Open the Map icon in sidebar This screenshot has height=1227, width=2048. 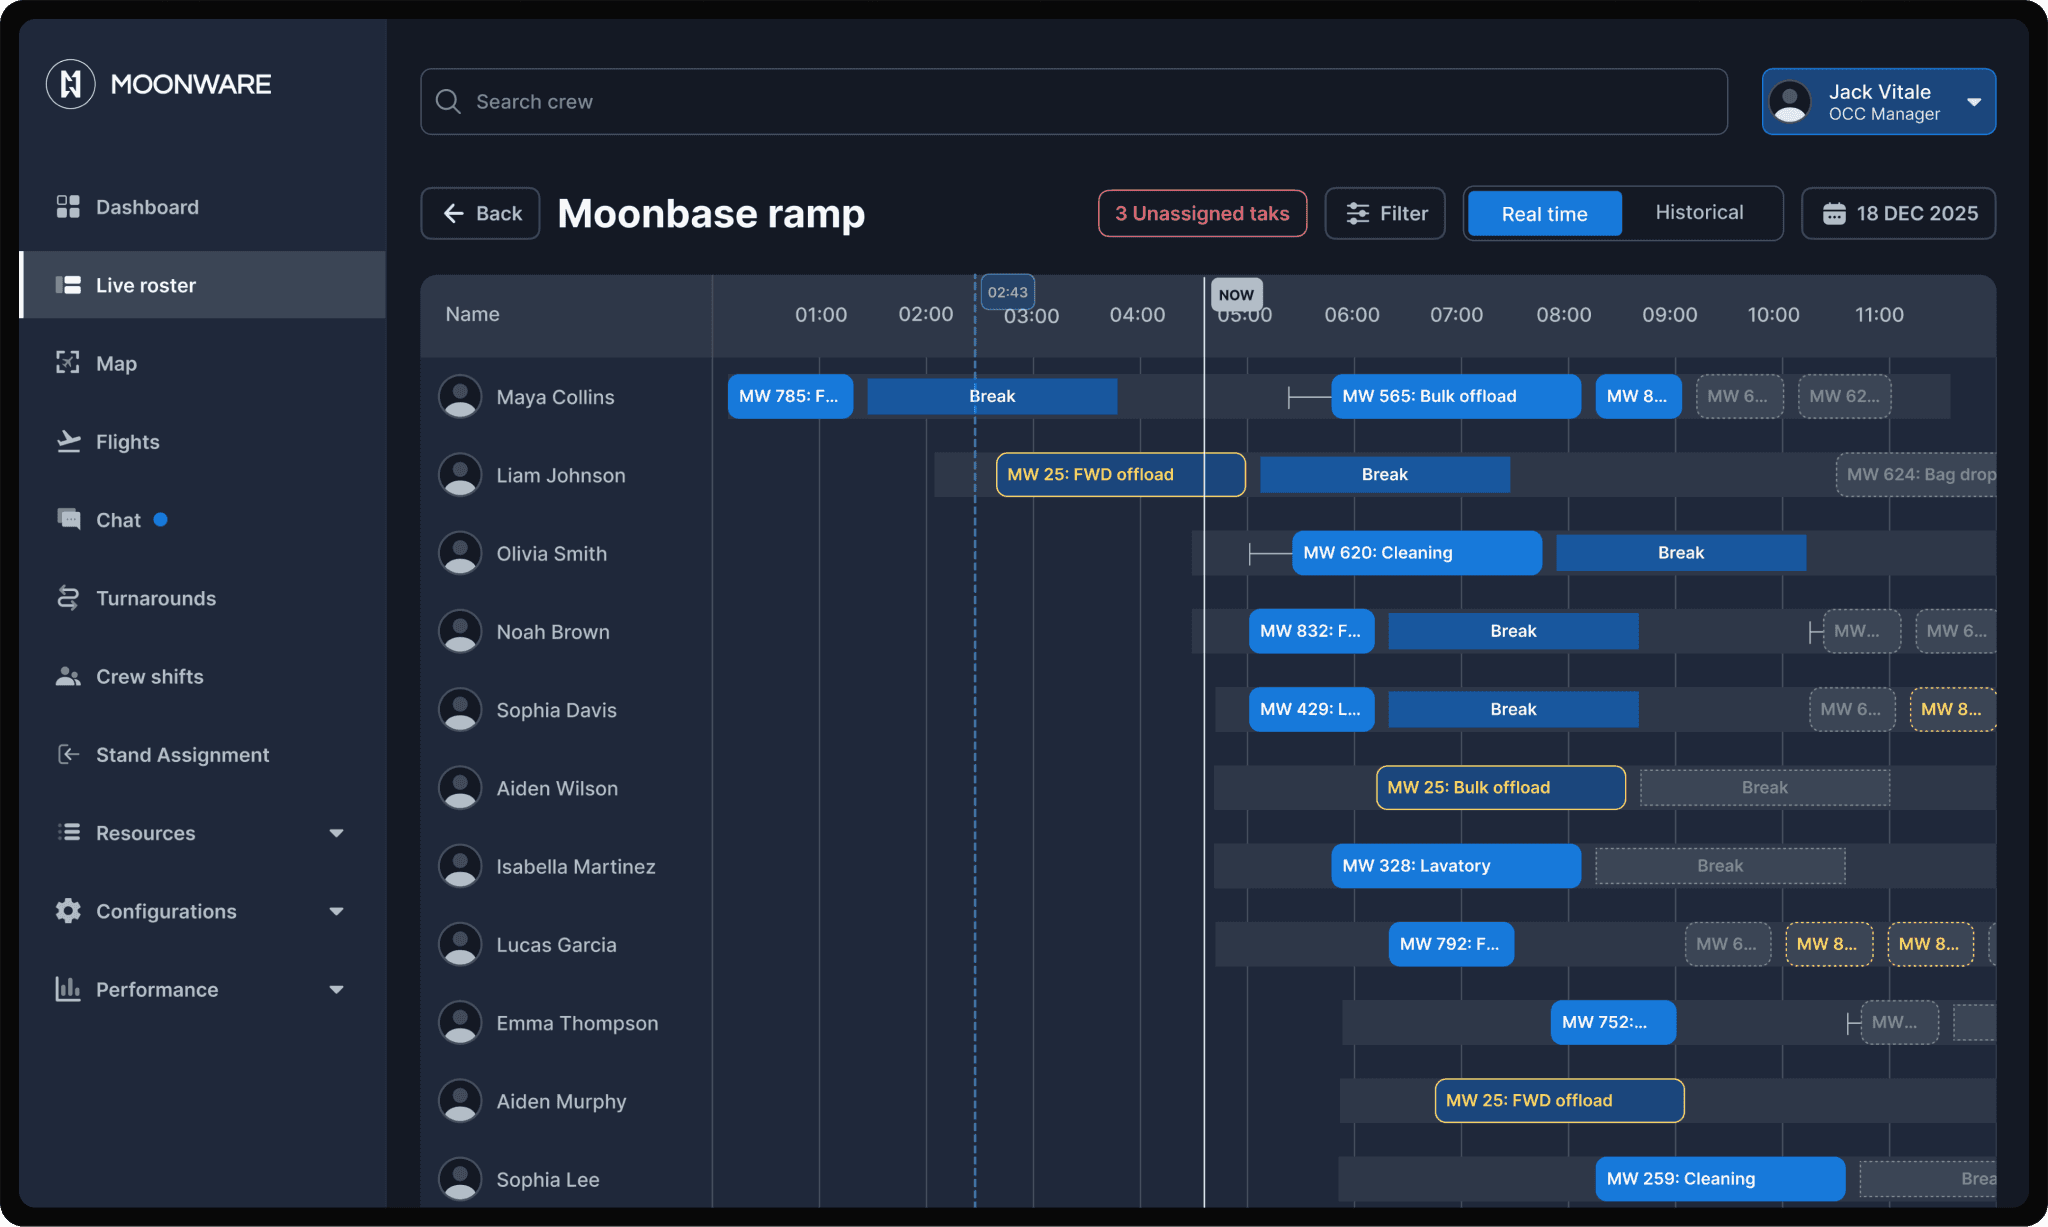tap(68, 363)
